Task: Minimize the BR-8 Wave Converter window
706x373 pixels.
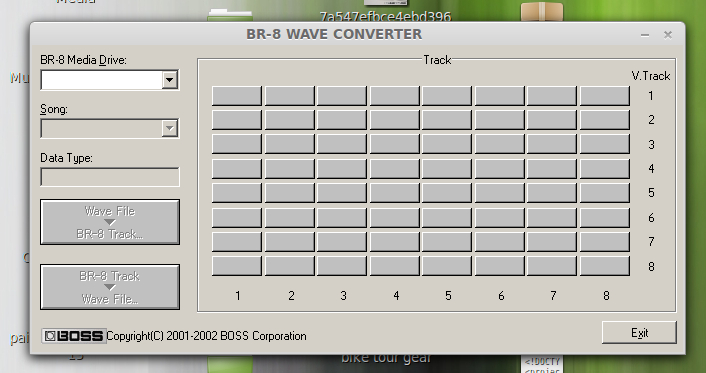Action: click(x=645, y=35)
